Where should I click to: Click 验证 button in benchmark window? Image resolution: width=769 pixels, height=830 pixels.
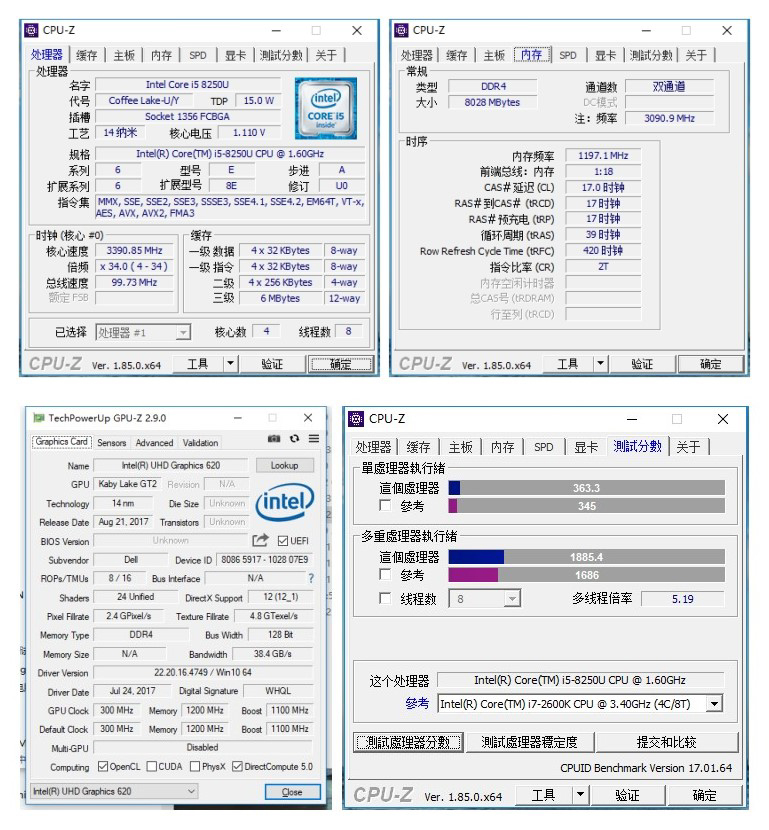point(628,795)
